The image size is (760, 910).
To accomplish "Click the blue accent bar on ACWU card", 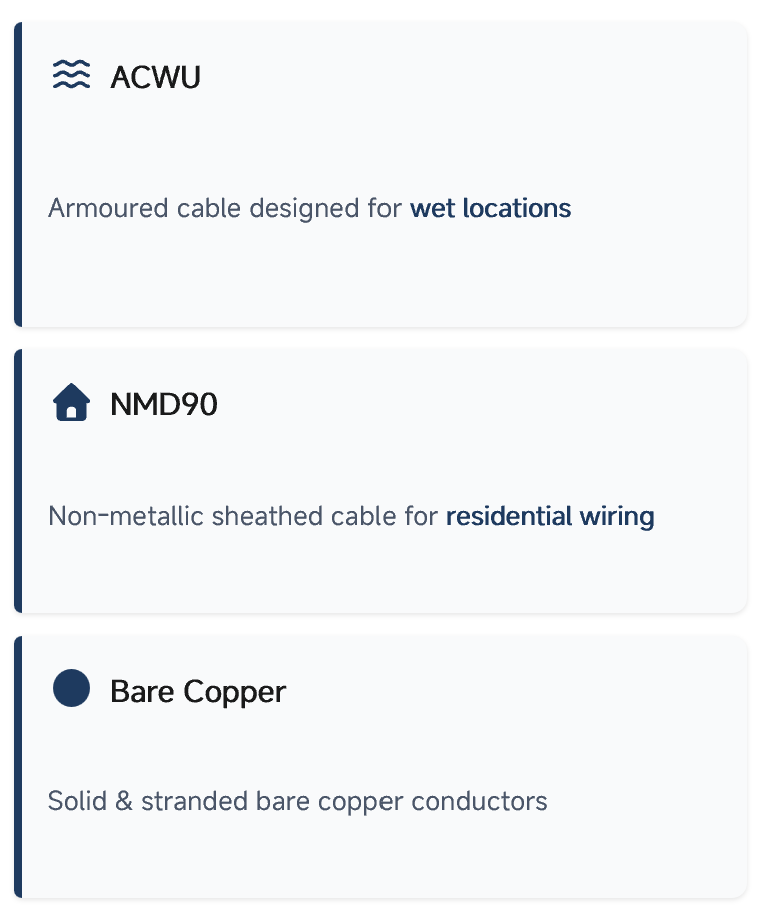I will coord(18,175).
